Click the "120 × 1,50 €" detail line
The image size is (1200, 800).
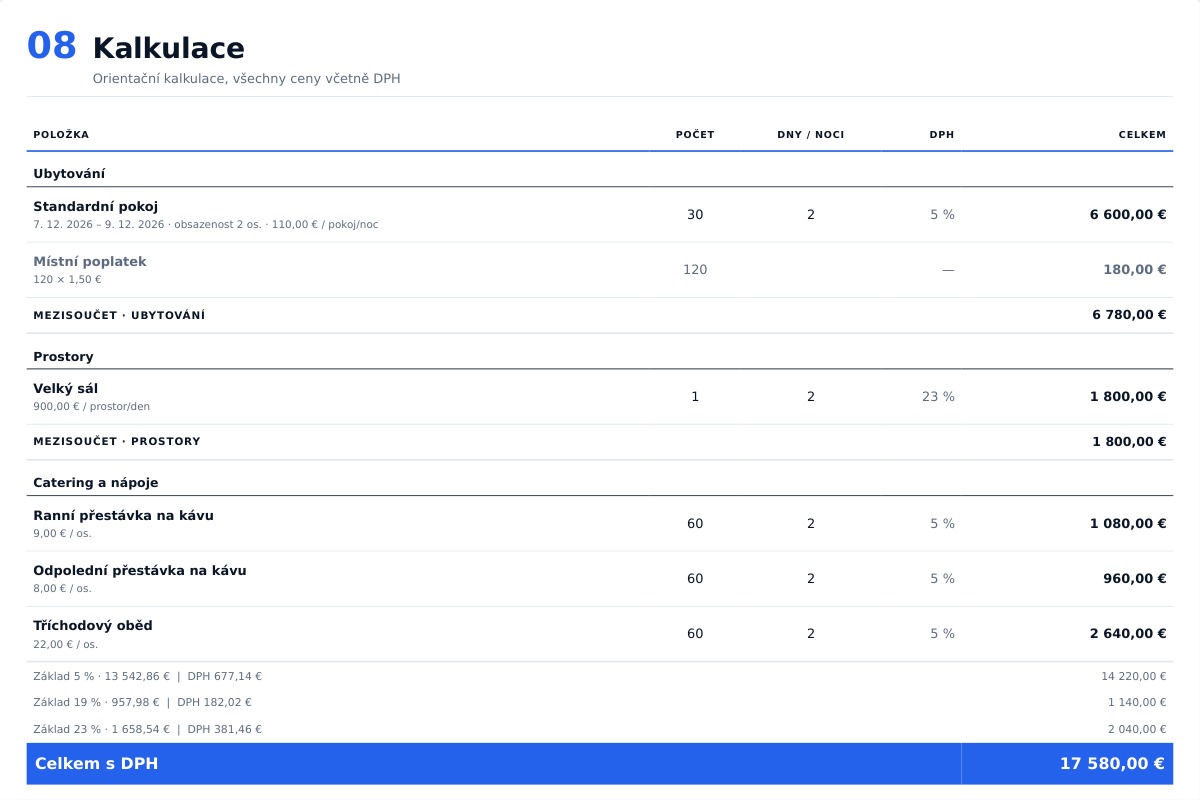point(67,280)
